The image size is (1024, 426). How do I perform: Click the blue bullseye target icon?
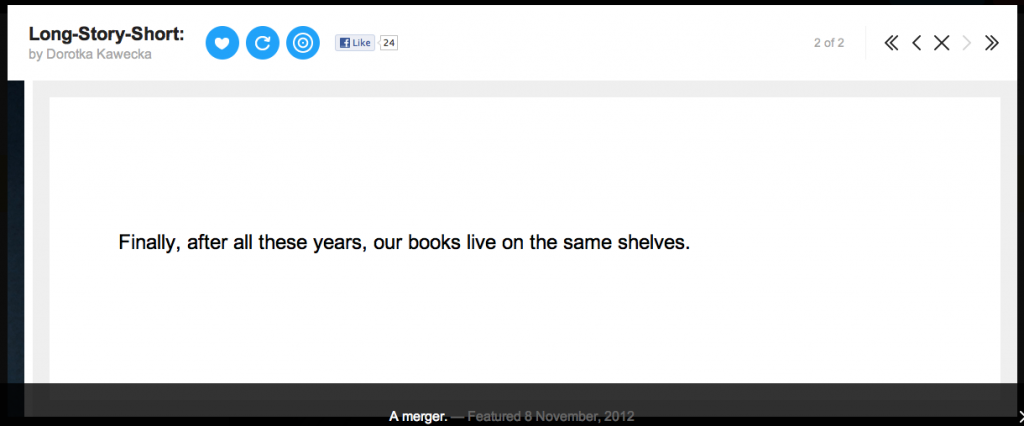(303, 43)
